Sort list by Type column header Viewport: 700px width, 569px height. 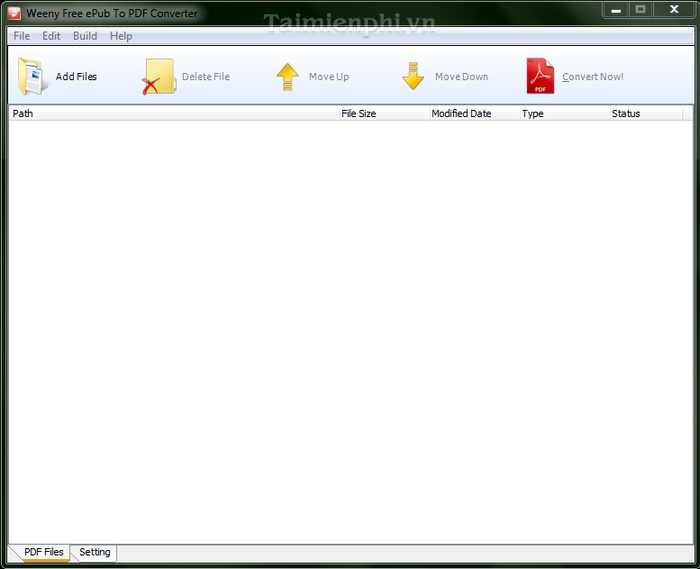click(x=565, y=114)
